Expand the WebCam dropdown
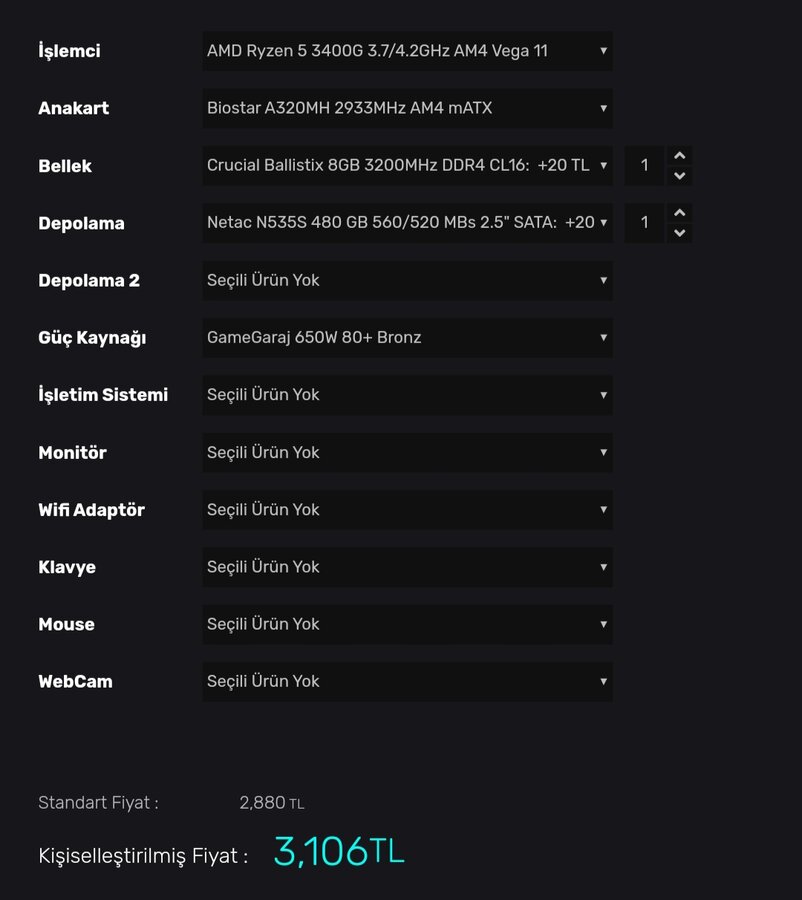 tap(407, 682)
